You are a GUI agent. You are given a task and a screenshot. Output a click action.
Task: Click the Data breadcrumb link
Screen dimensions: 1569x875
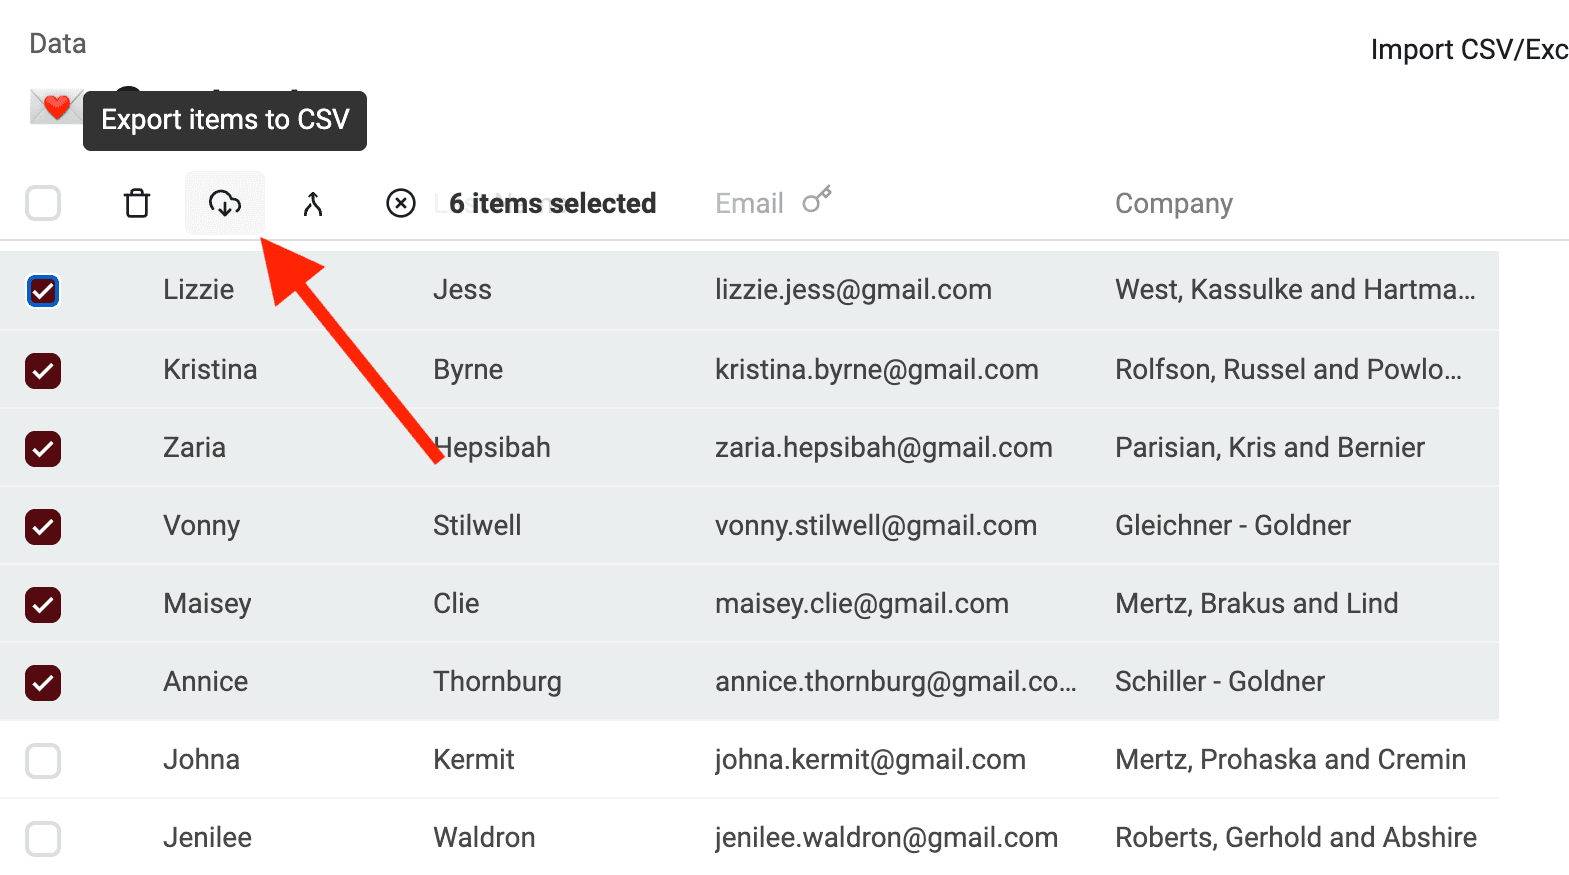(x=58, y=44)
